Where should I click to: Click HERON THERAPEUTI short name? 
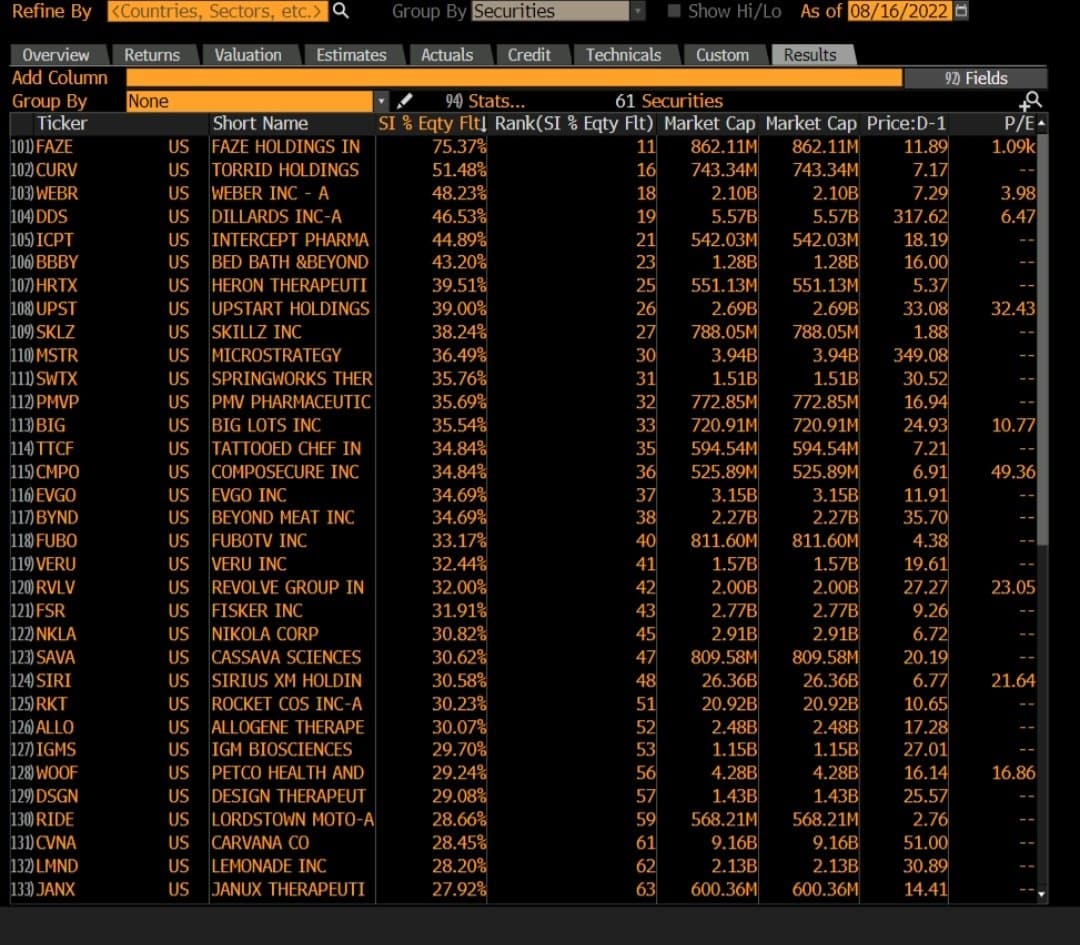[x=289, y=286]
